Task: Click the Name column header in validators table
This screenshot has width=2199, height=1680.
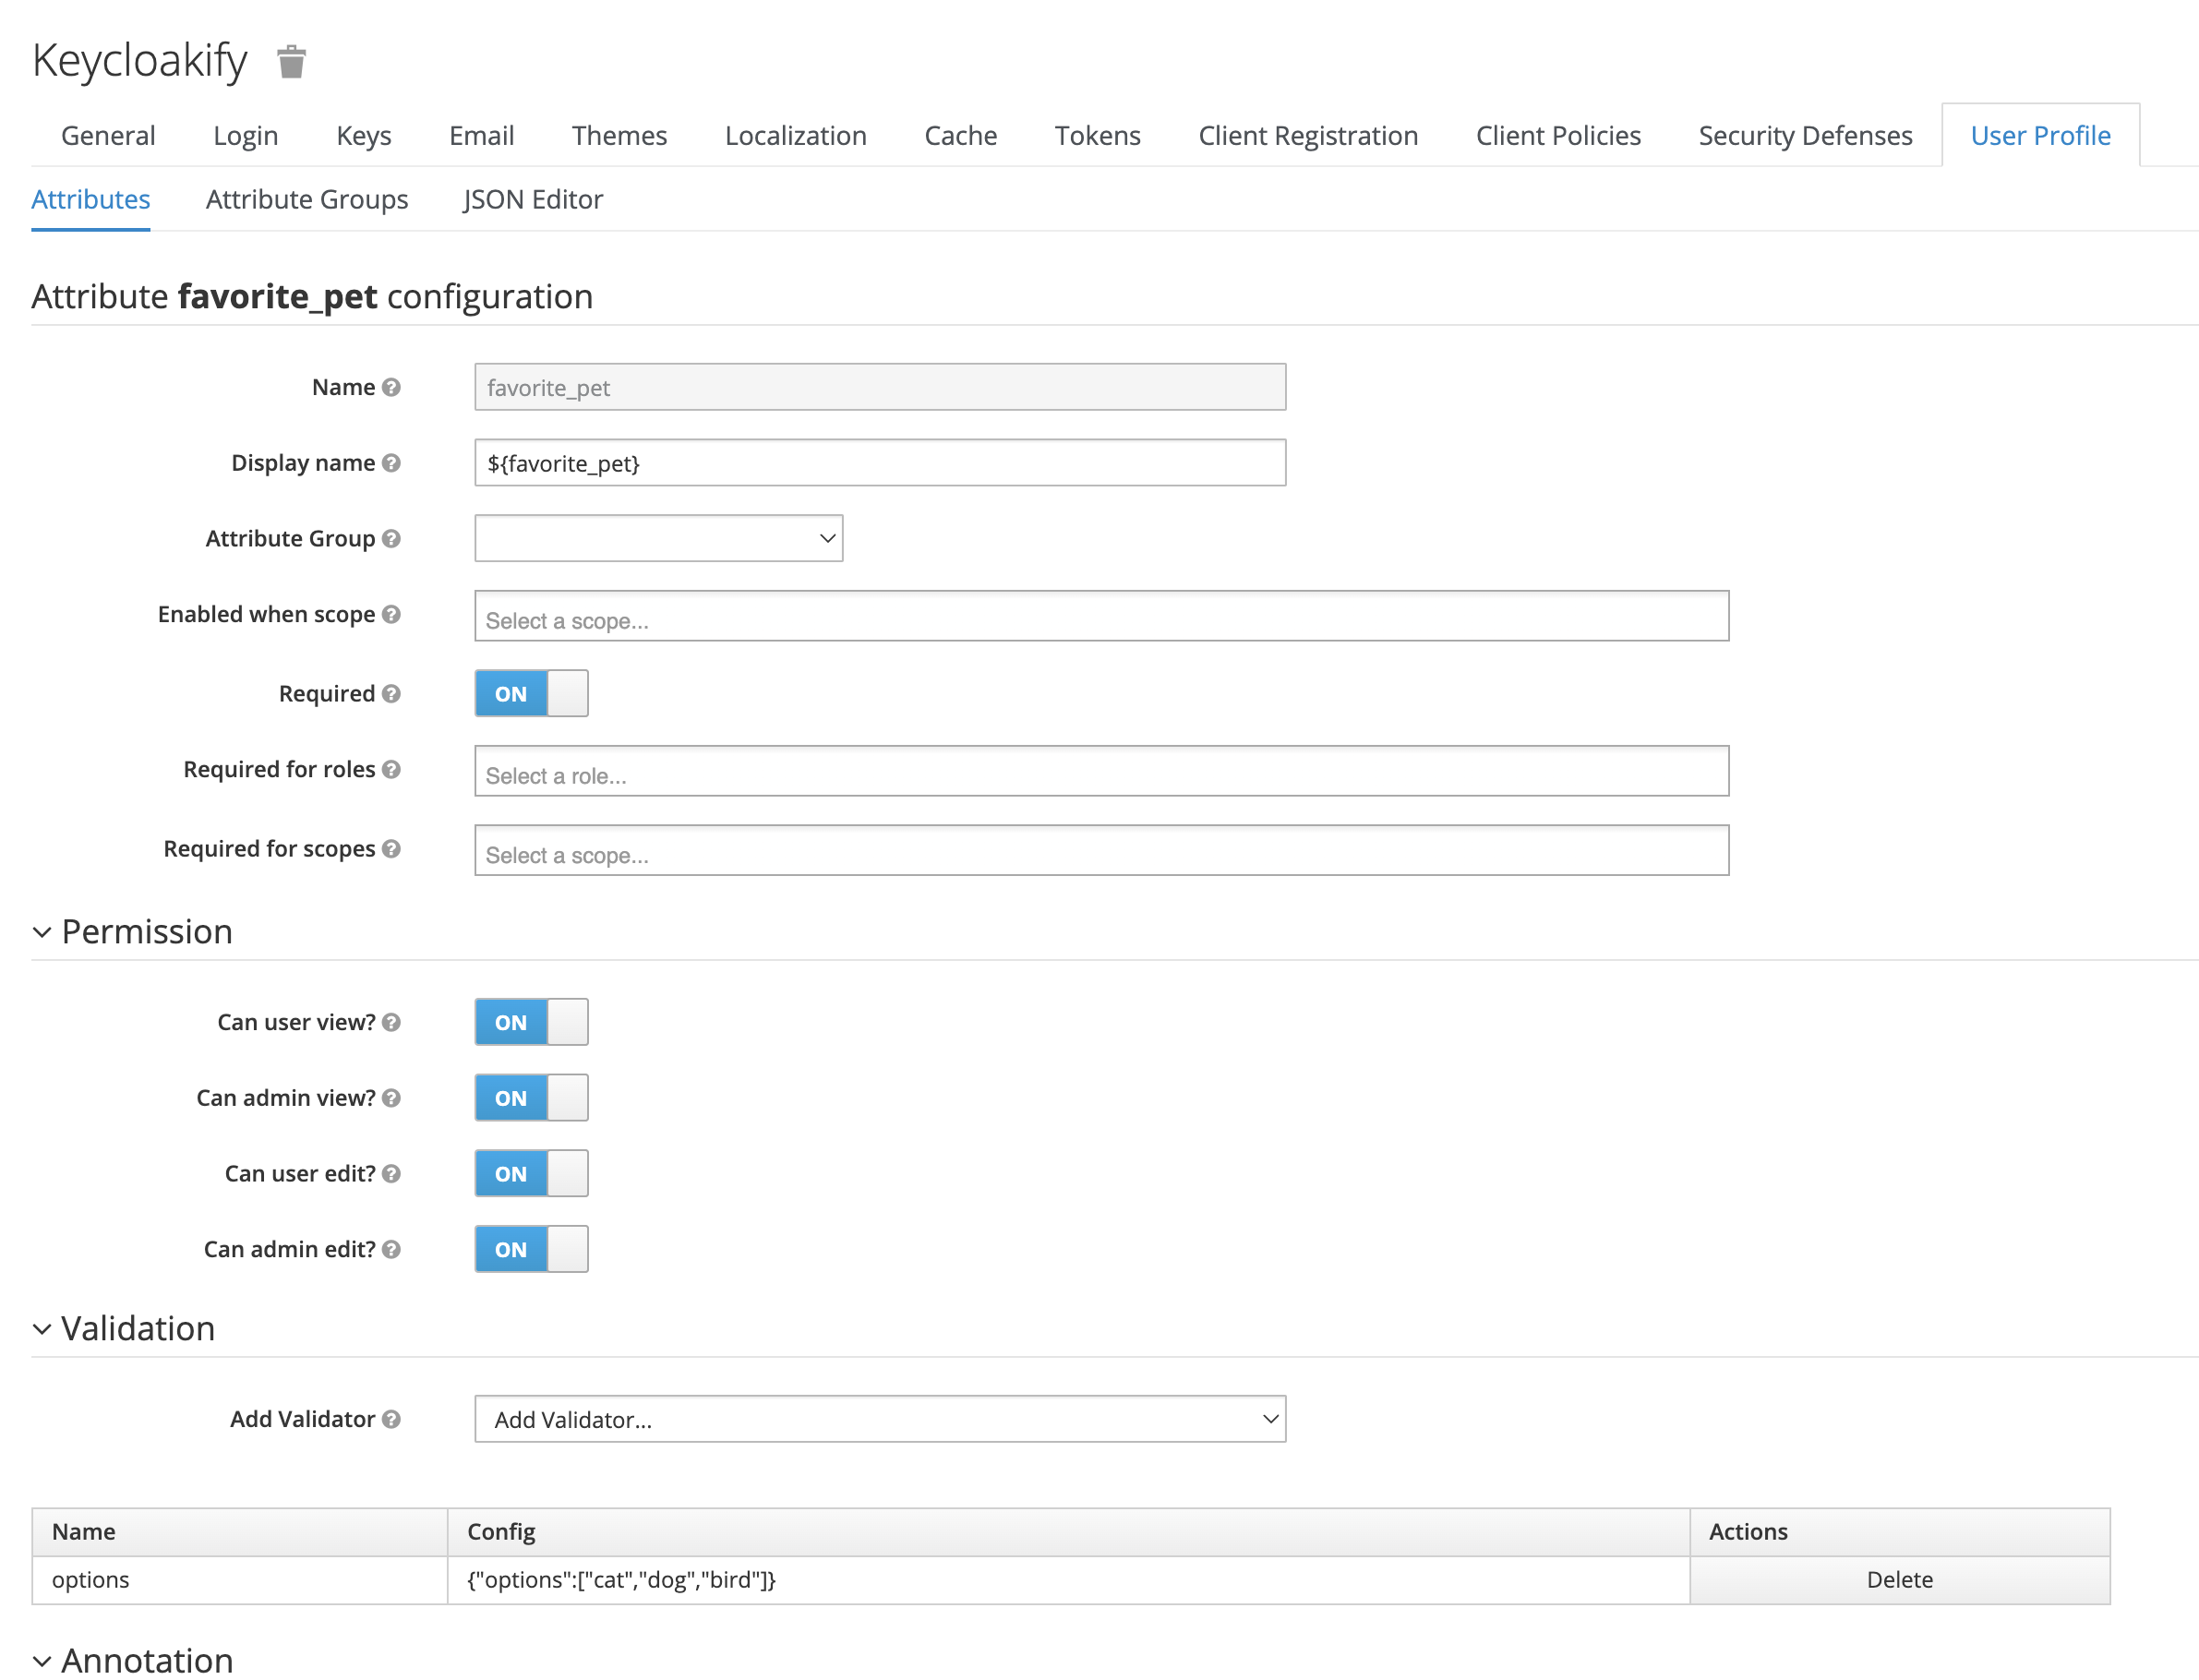Action: (240, 1533)
